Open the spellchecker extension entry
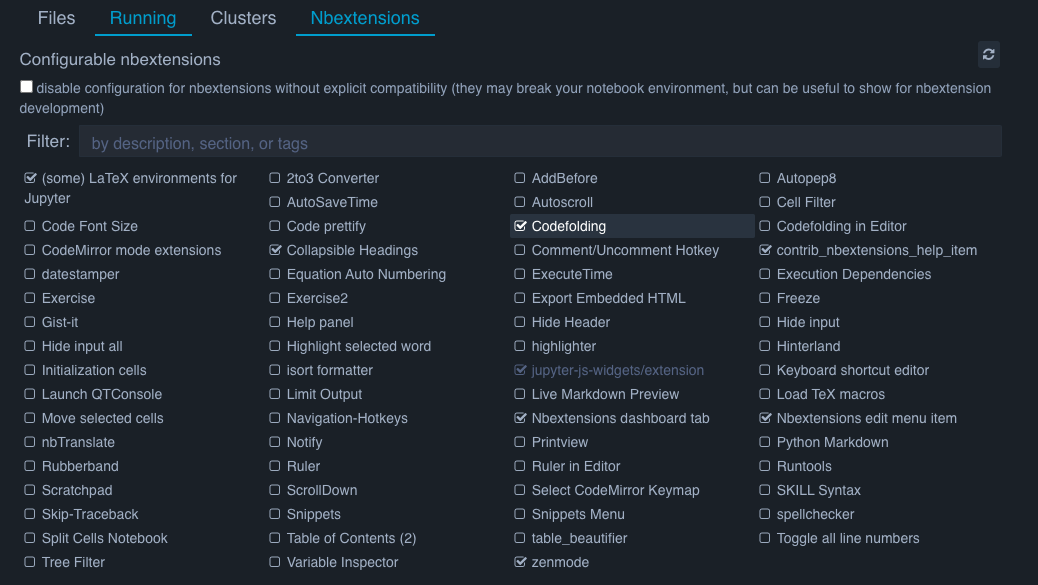 pyautogui.click(x=815, y=514)
